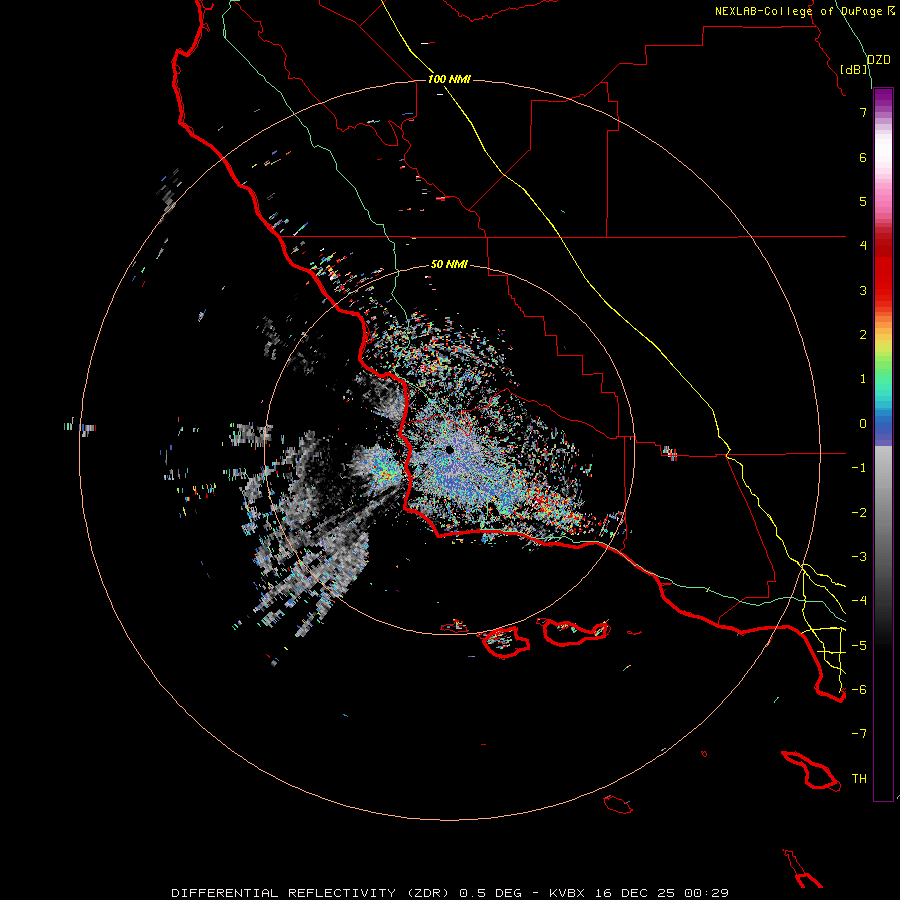Click the 'KVBX' station identifier in caption

point(568,893)
